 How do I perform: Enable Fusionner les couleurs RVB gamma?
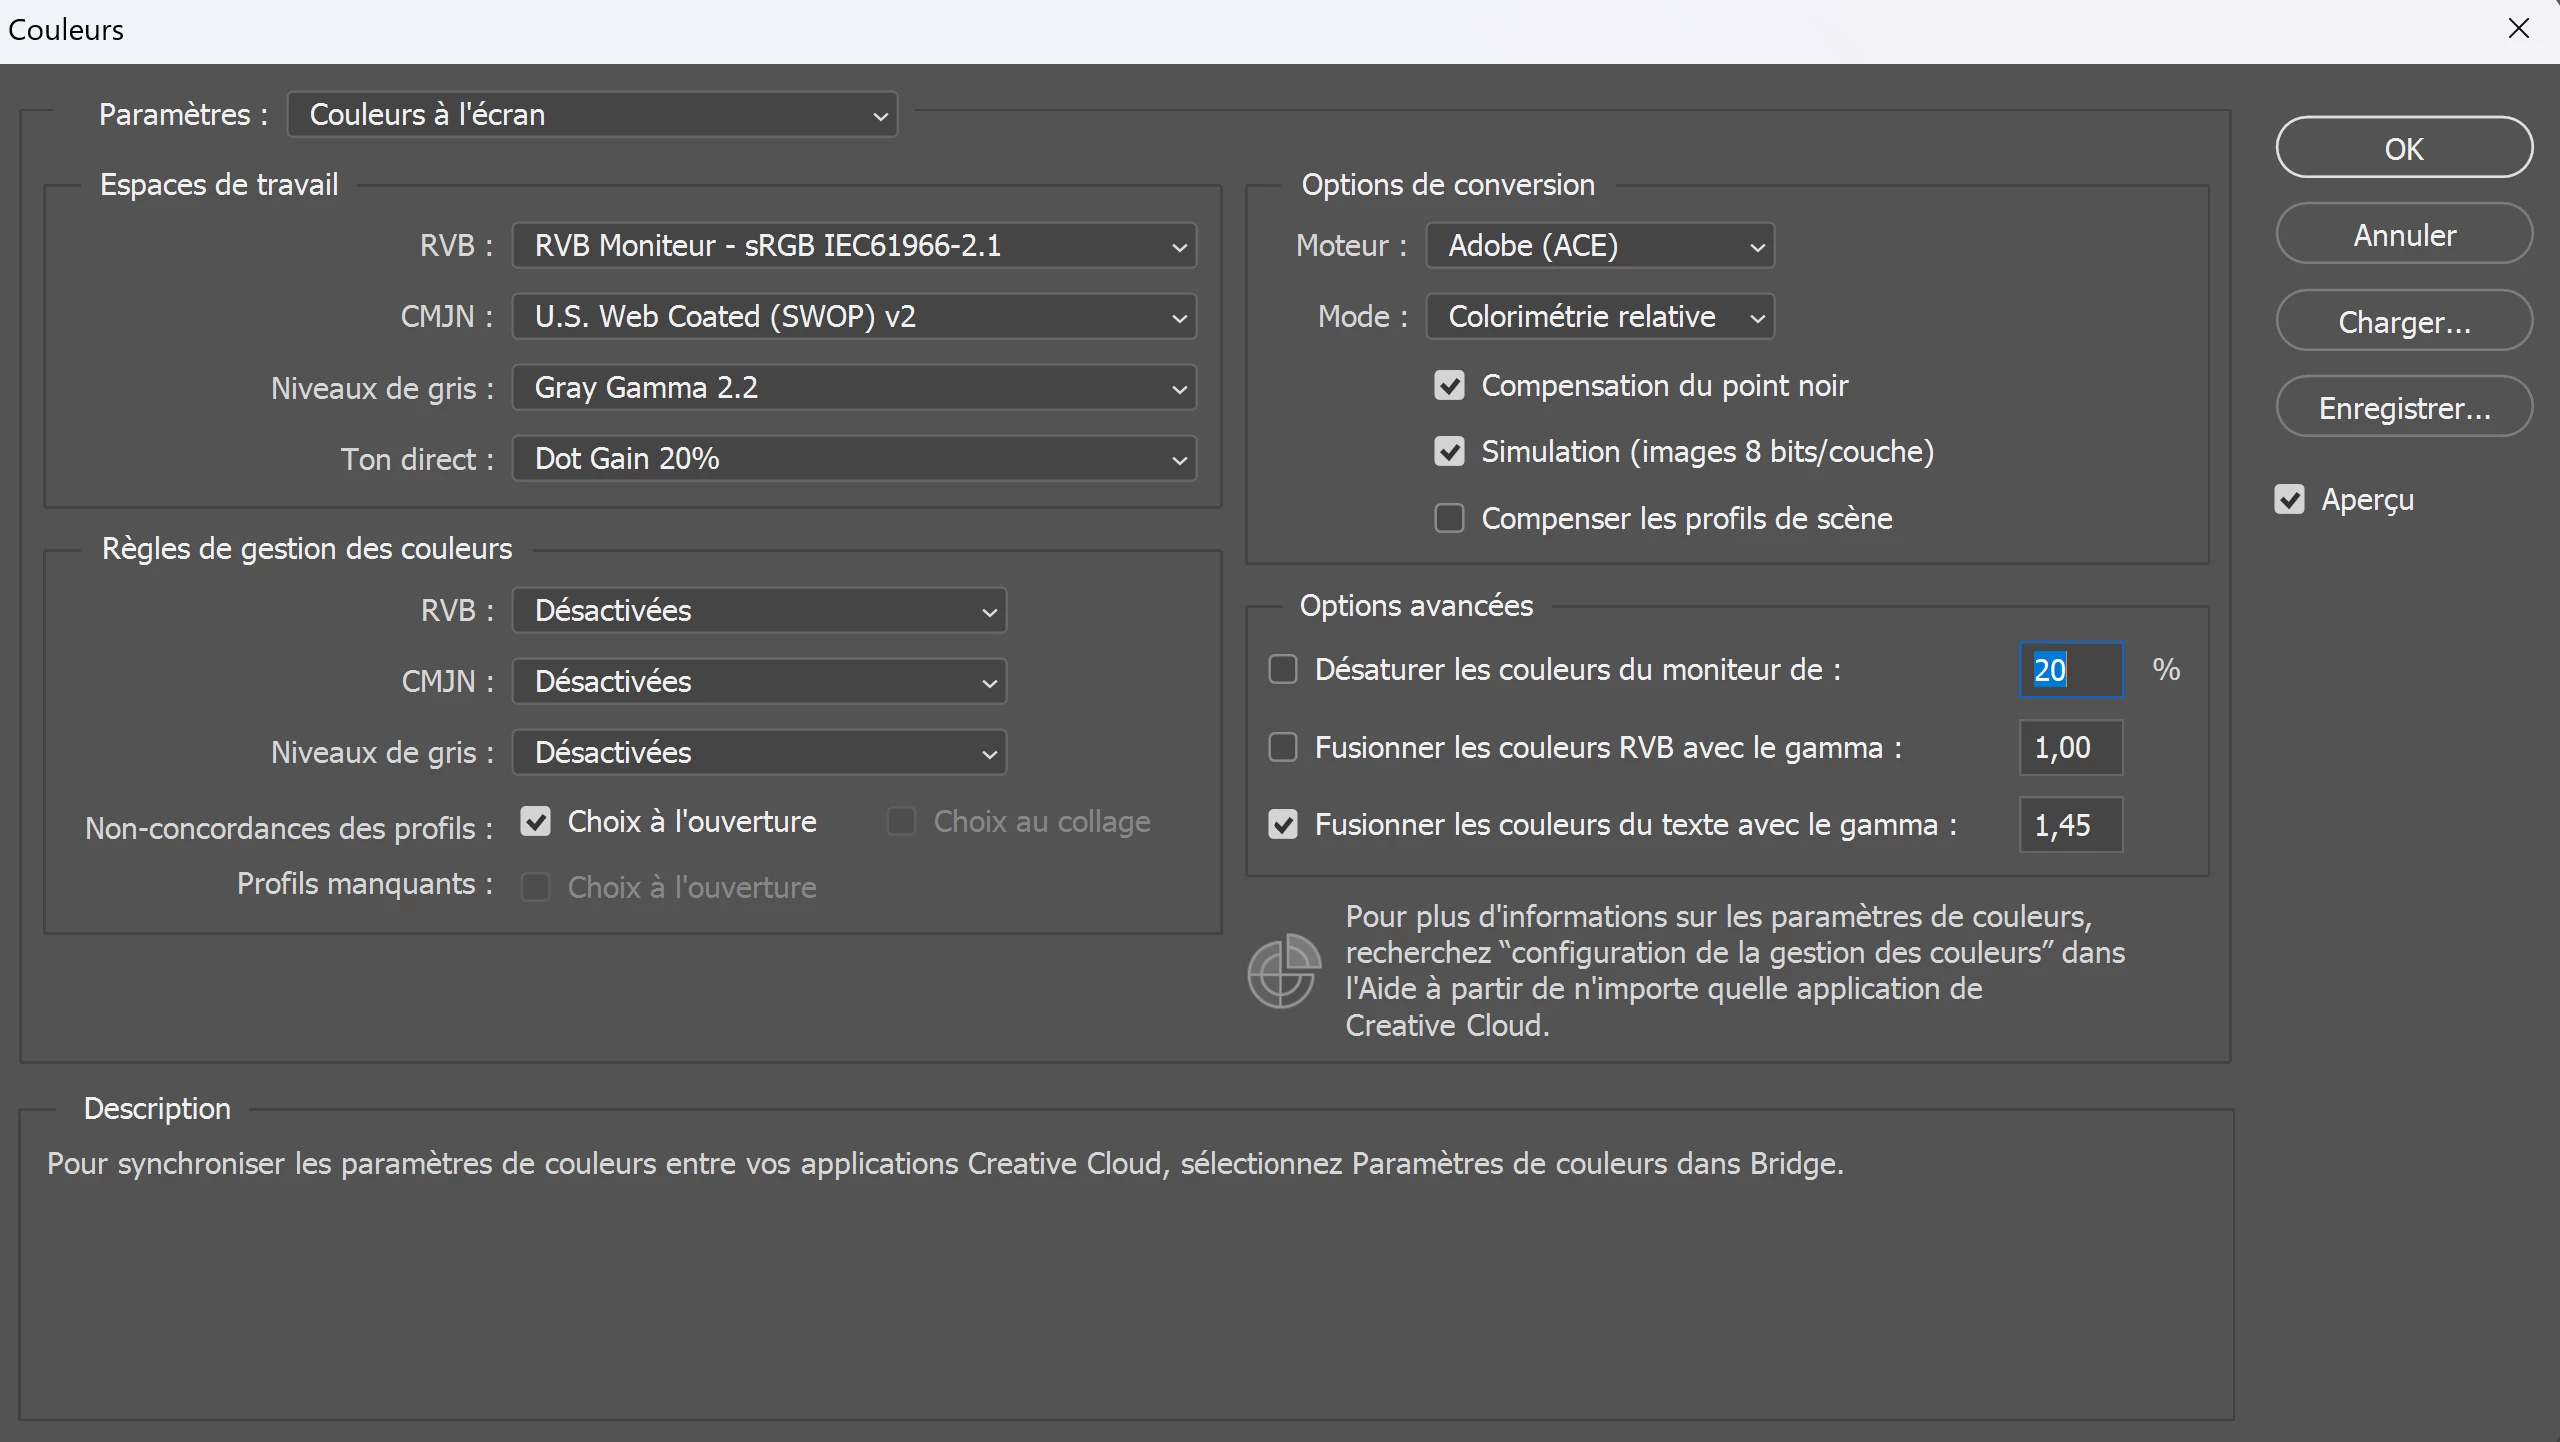[1283, 747]
